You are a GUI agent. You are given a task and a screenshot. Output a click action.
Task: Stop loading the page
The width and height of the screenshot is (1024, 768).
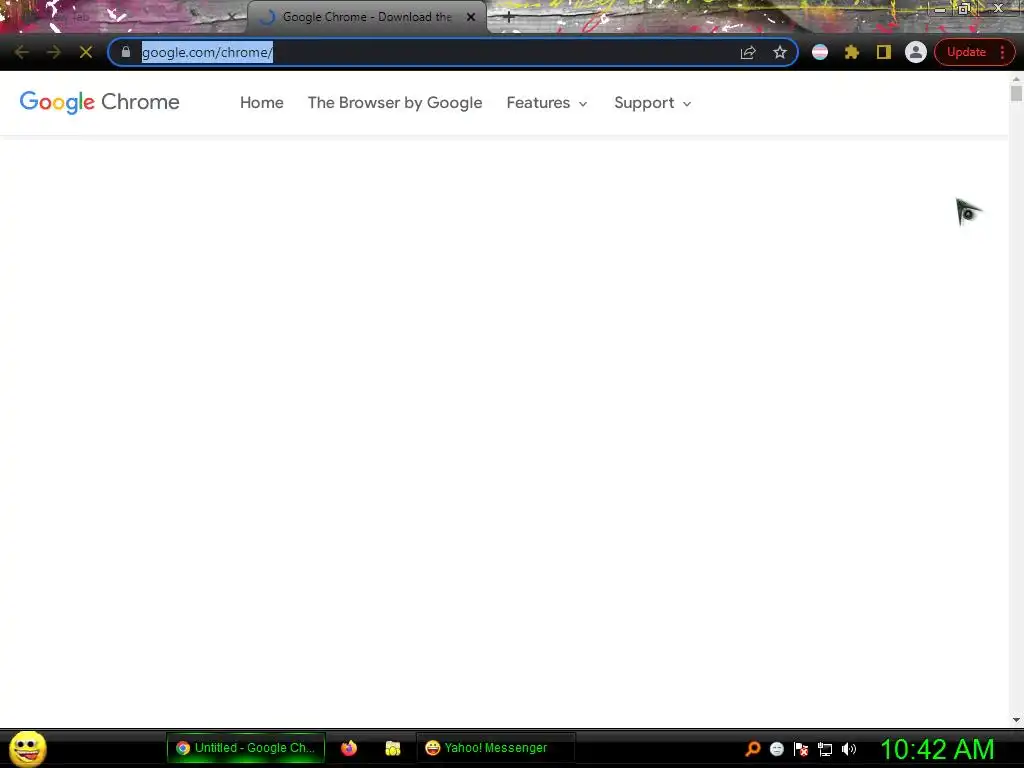click(86, 52)
